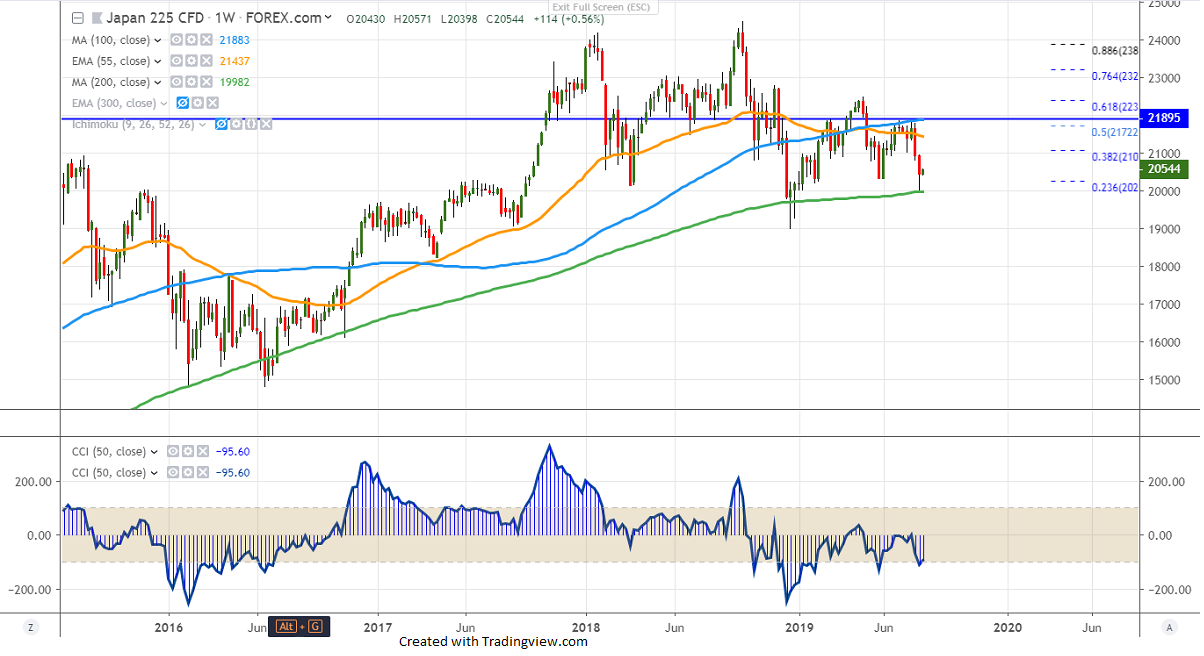
Task: Click the EMA 55 value 21437
Action: (233, 61)
